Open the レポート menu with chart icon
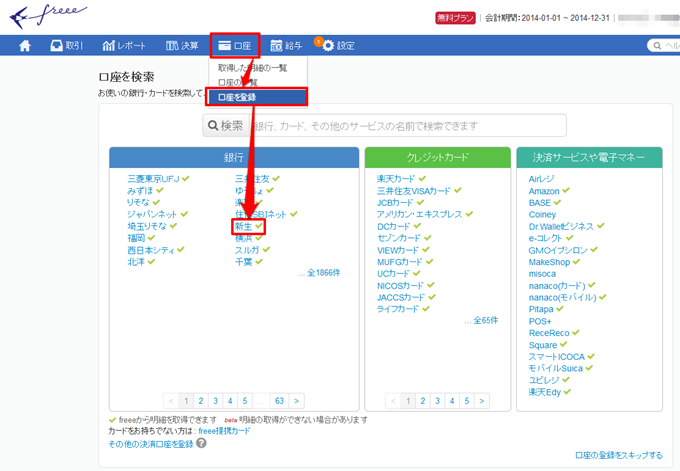The height and width of the screenshot is (471, 680). 124,46
